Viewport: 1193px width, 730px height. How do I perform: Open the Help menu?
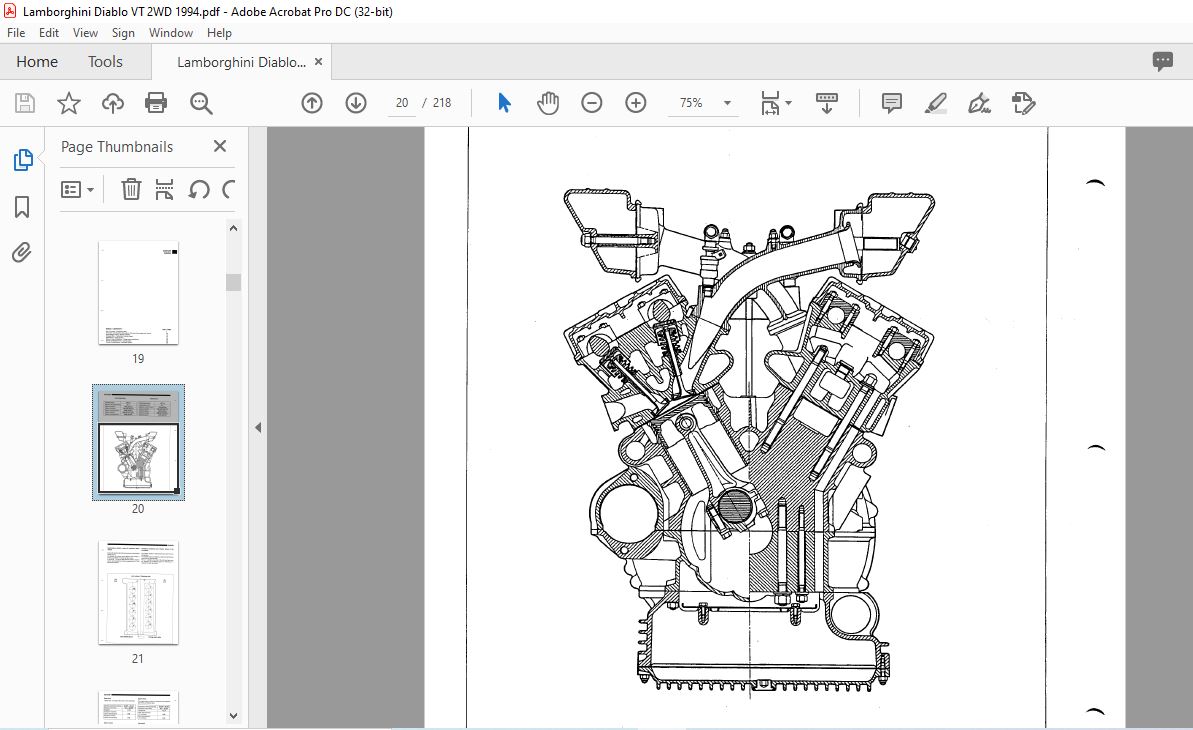[x=219, y=33]
